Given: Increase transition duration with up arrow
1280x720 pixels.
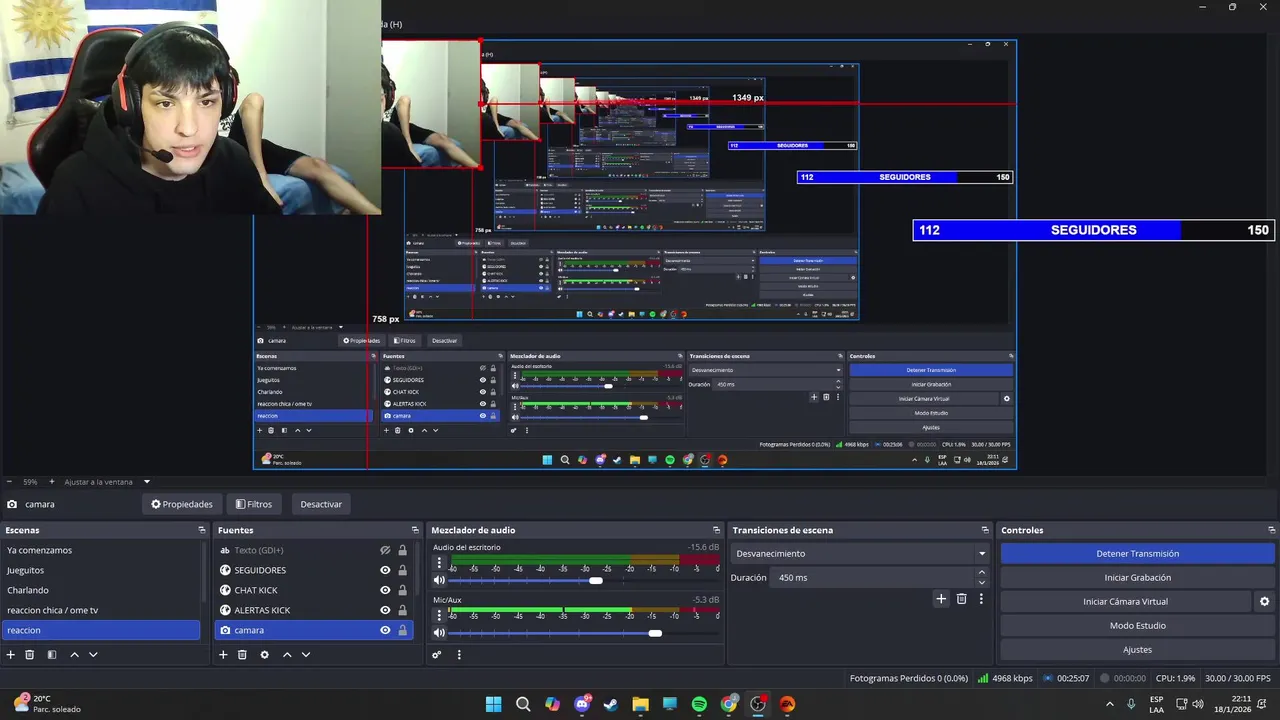Looking at the screenshot, I should pos(981,572).
